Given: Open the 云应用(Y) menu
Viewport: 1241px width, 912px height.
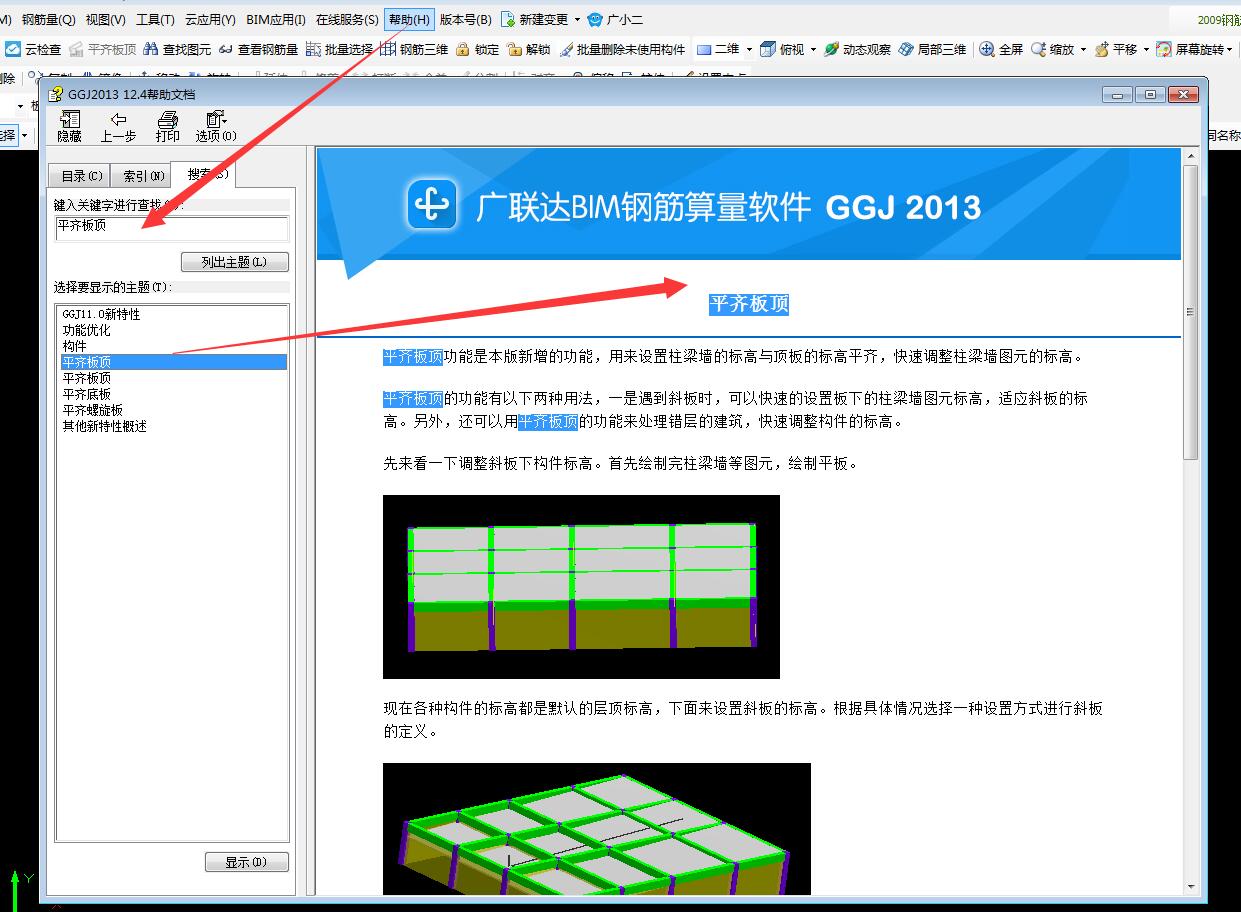Looking at the screenshot, I should (210, 19).
